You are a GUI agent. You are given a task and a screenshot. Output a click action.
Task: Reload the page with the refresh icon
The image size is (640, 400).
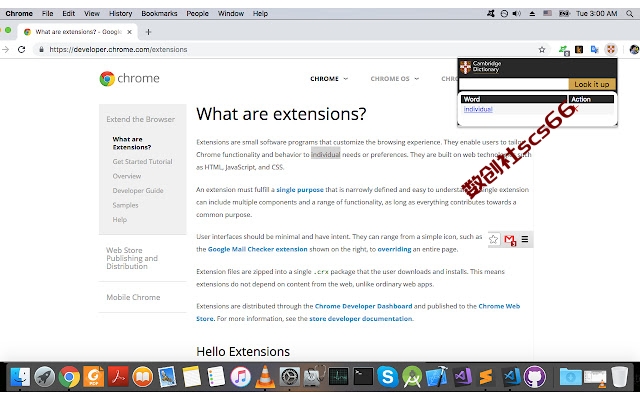coord(22,49)
